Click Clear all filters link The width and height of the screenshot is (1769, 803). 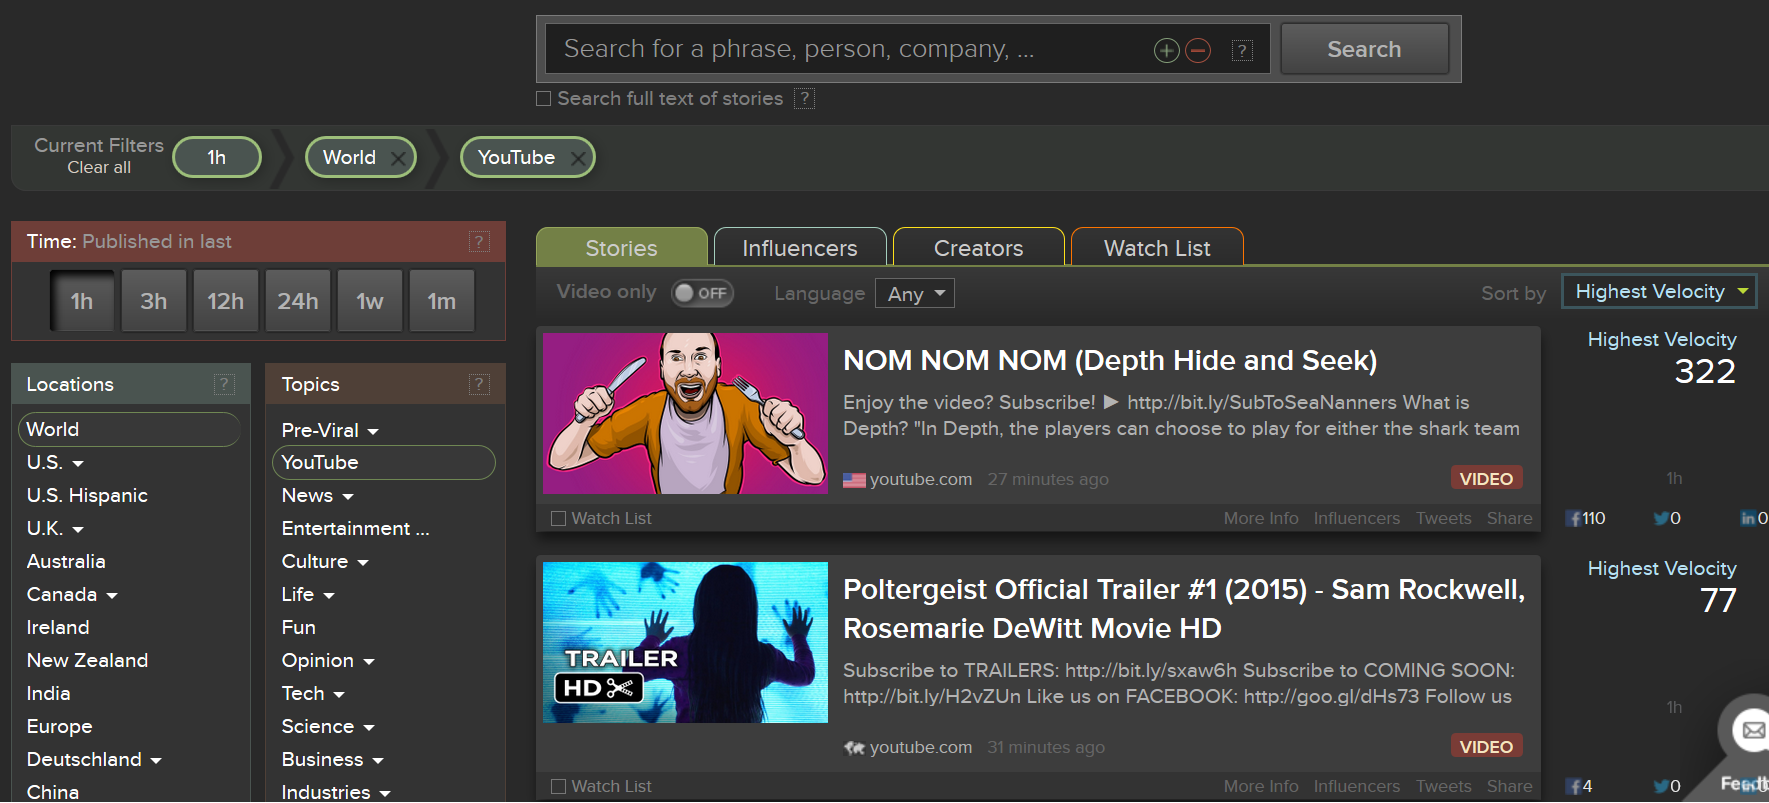pos(99,168)
